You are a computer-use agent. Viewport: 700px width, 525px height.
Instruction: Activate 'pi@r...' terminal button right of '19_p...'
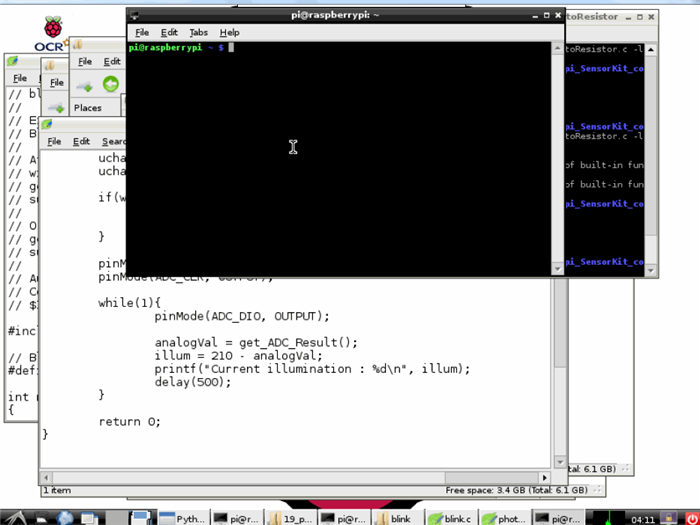pyautogui.click(x=344, y=518)
